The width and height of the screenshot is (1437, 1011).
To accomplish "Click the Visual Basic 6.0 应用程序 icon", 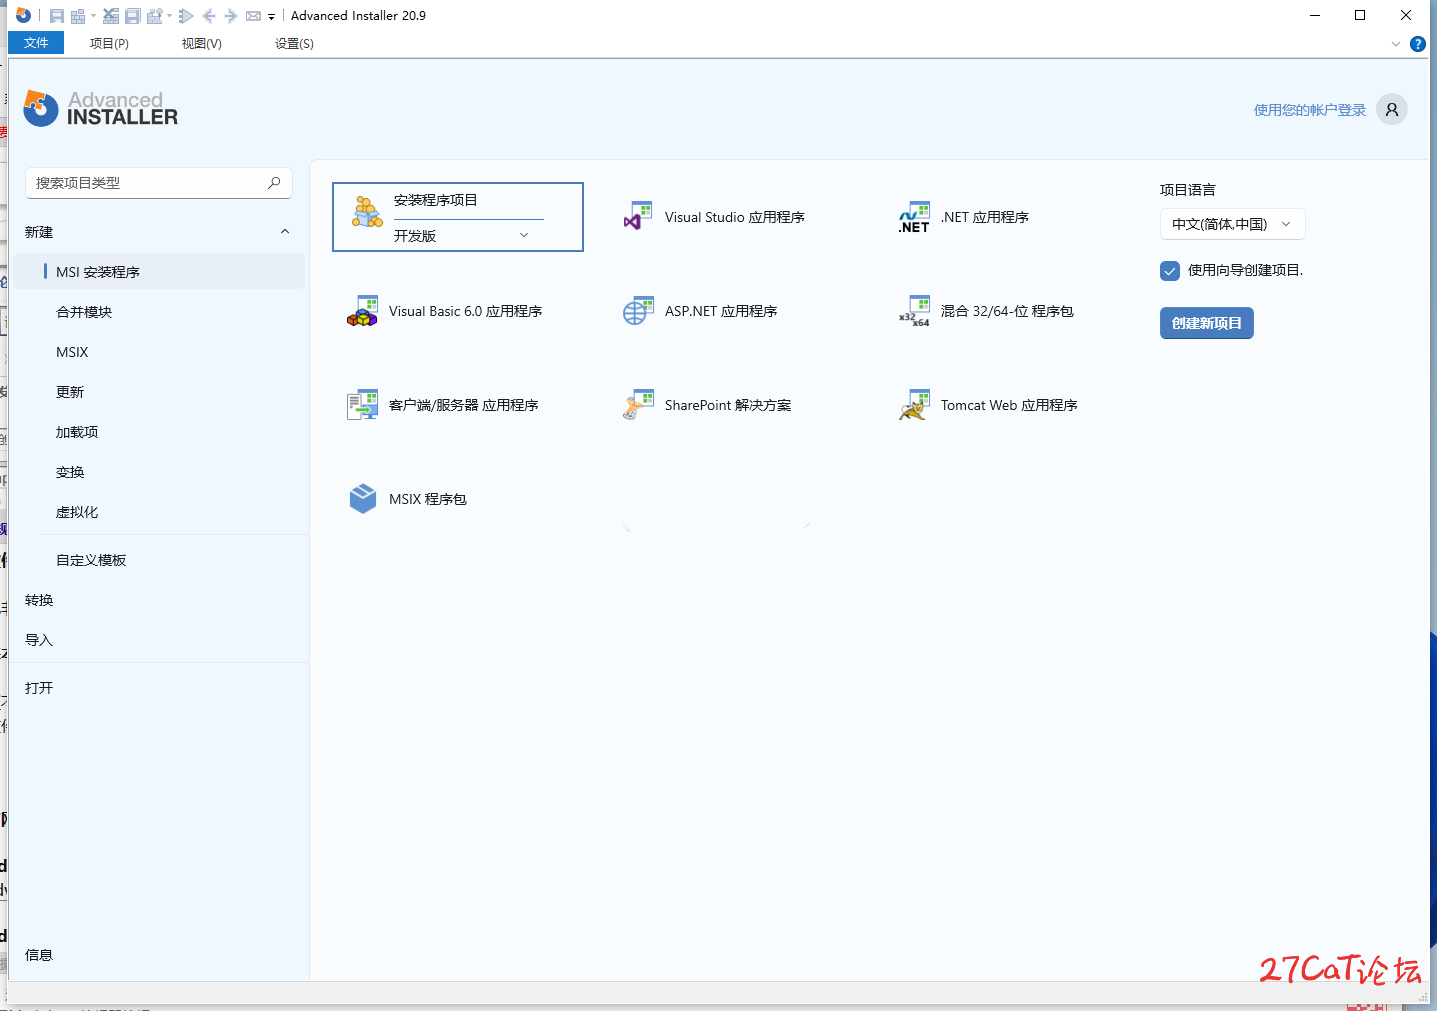I will (362, 311).
